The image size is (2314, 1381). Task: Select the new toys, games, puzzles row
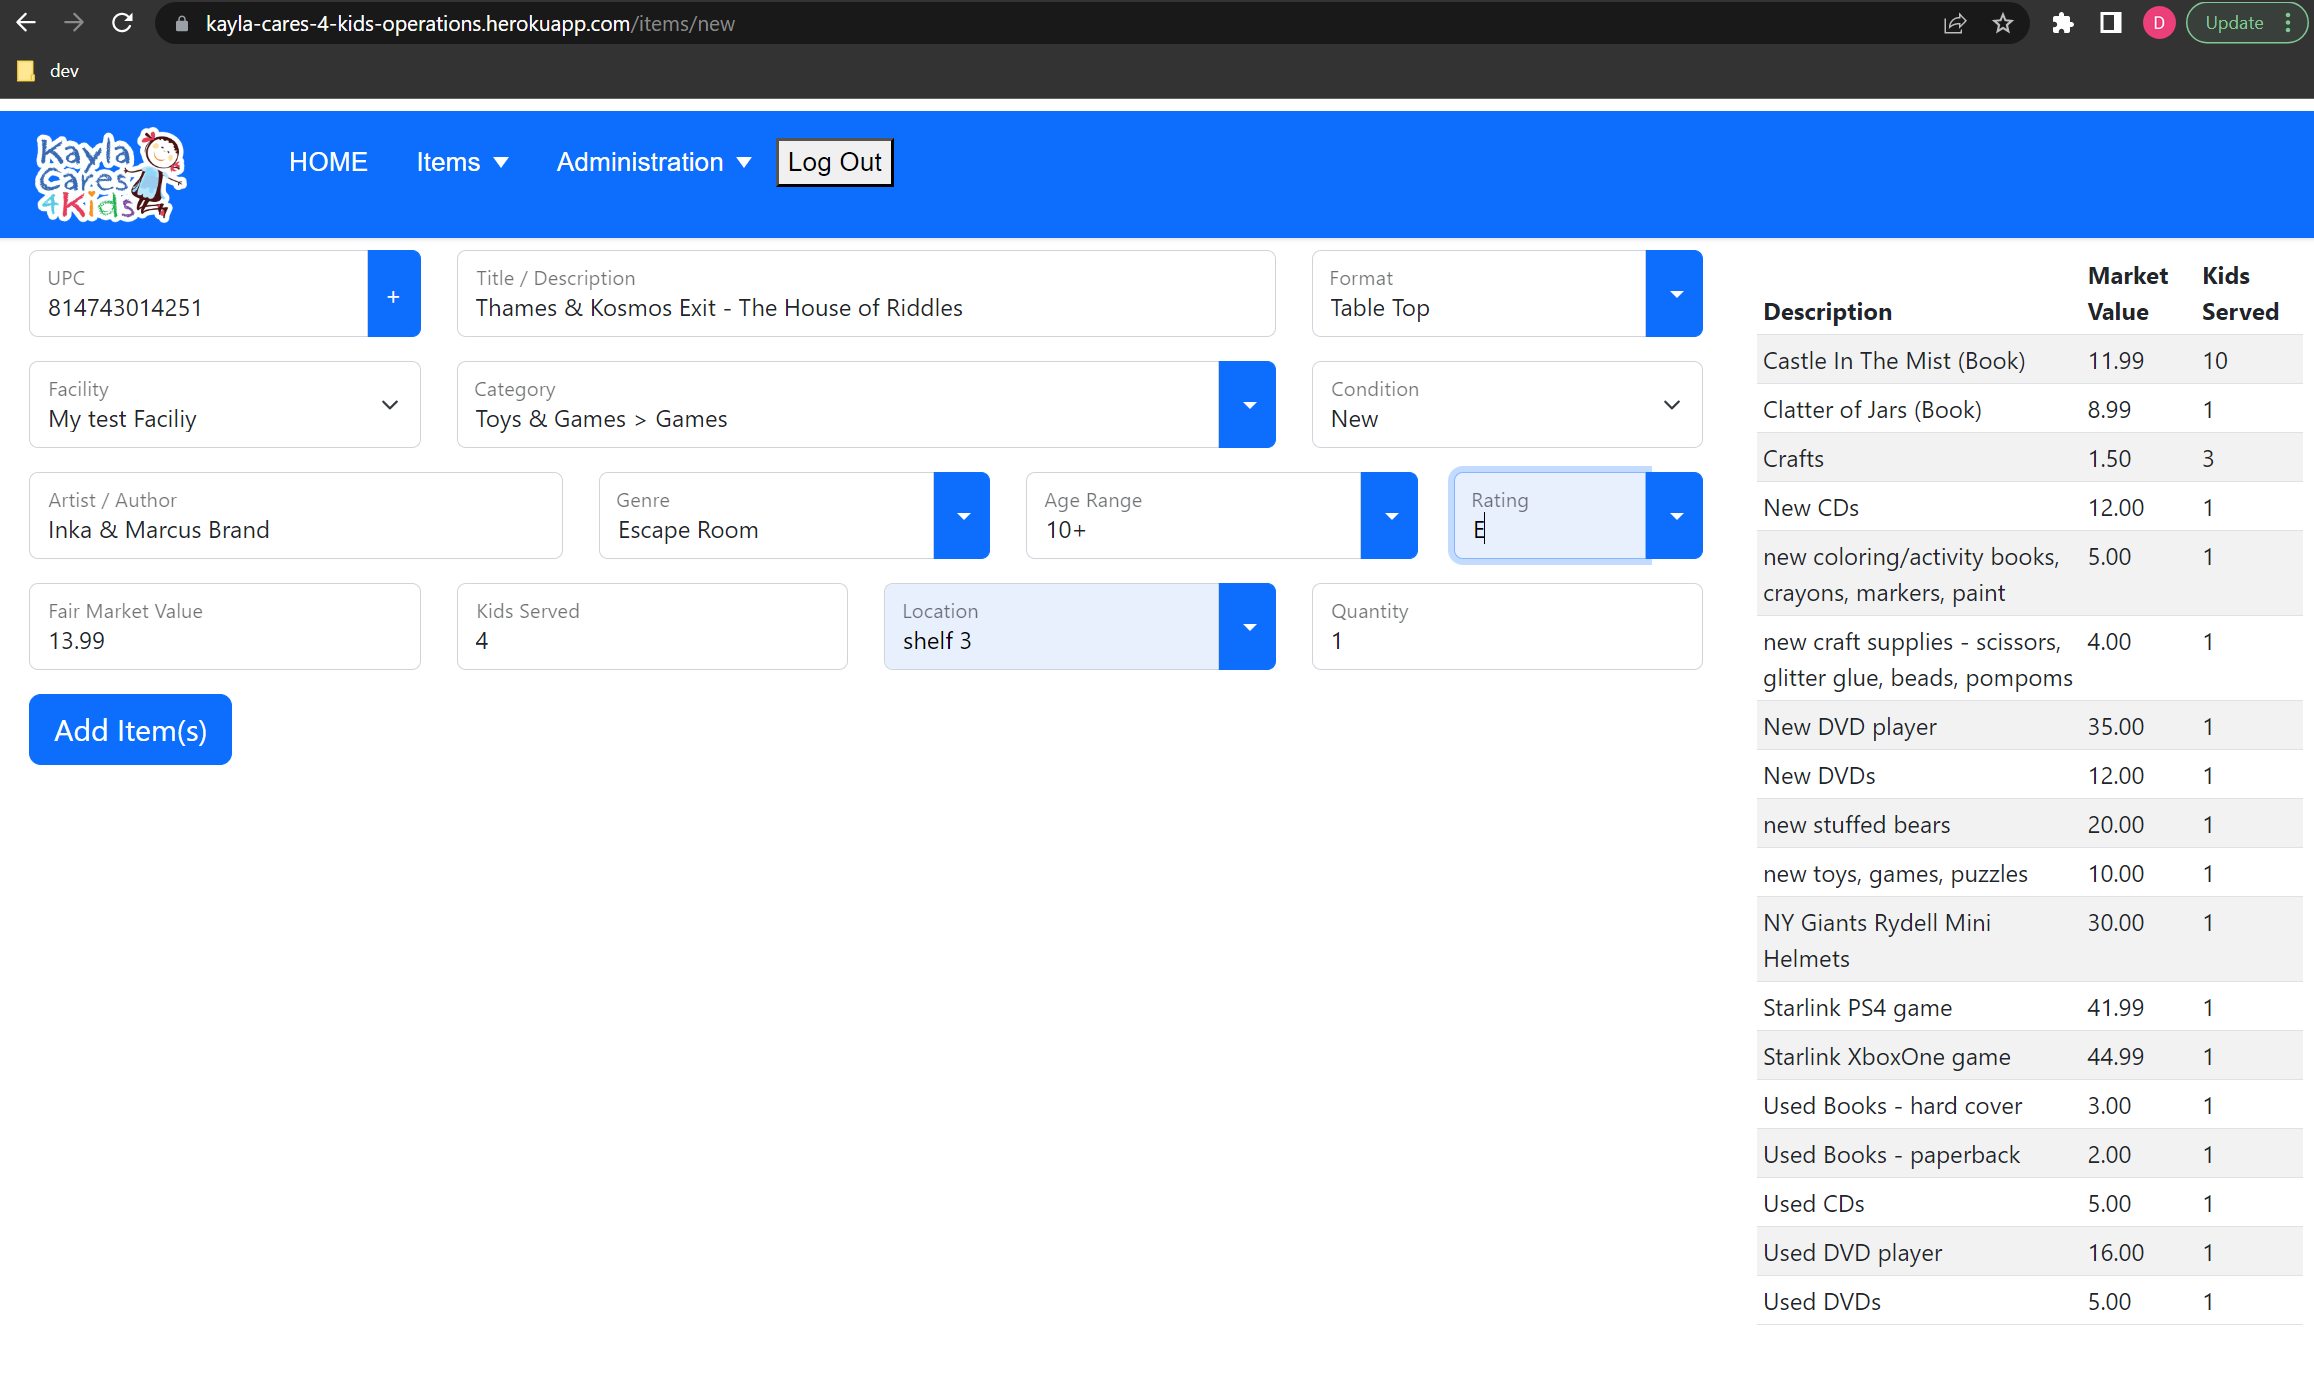click(x=2029, y=873)
